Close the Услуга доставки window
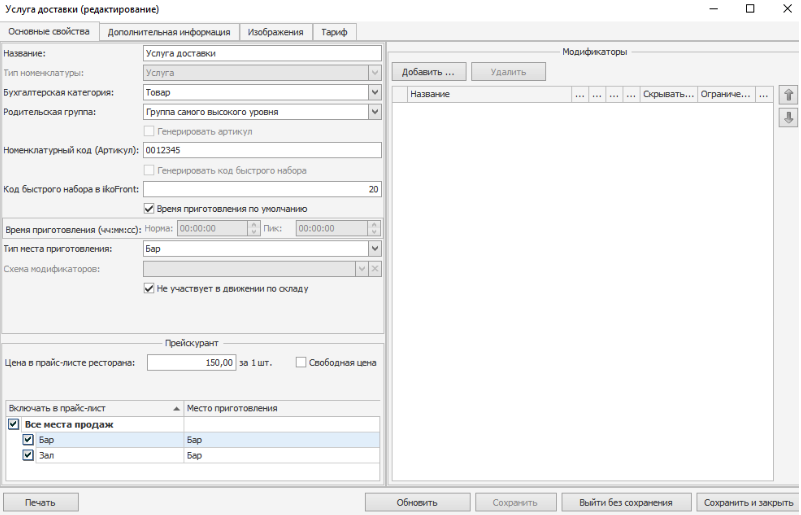Image resolution: width=801 pixels, height=515 pixels. point(781,8)
